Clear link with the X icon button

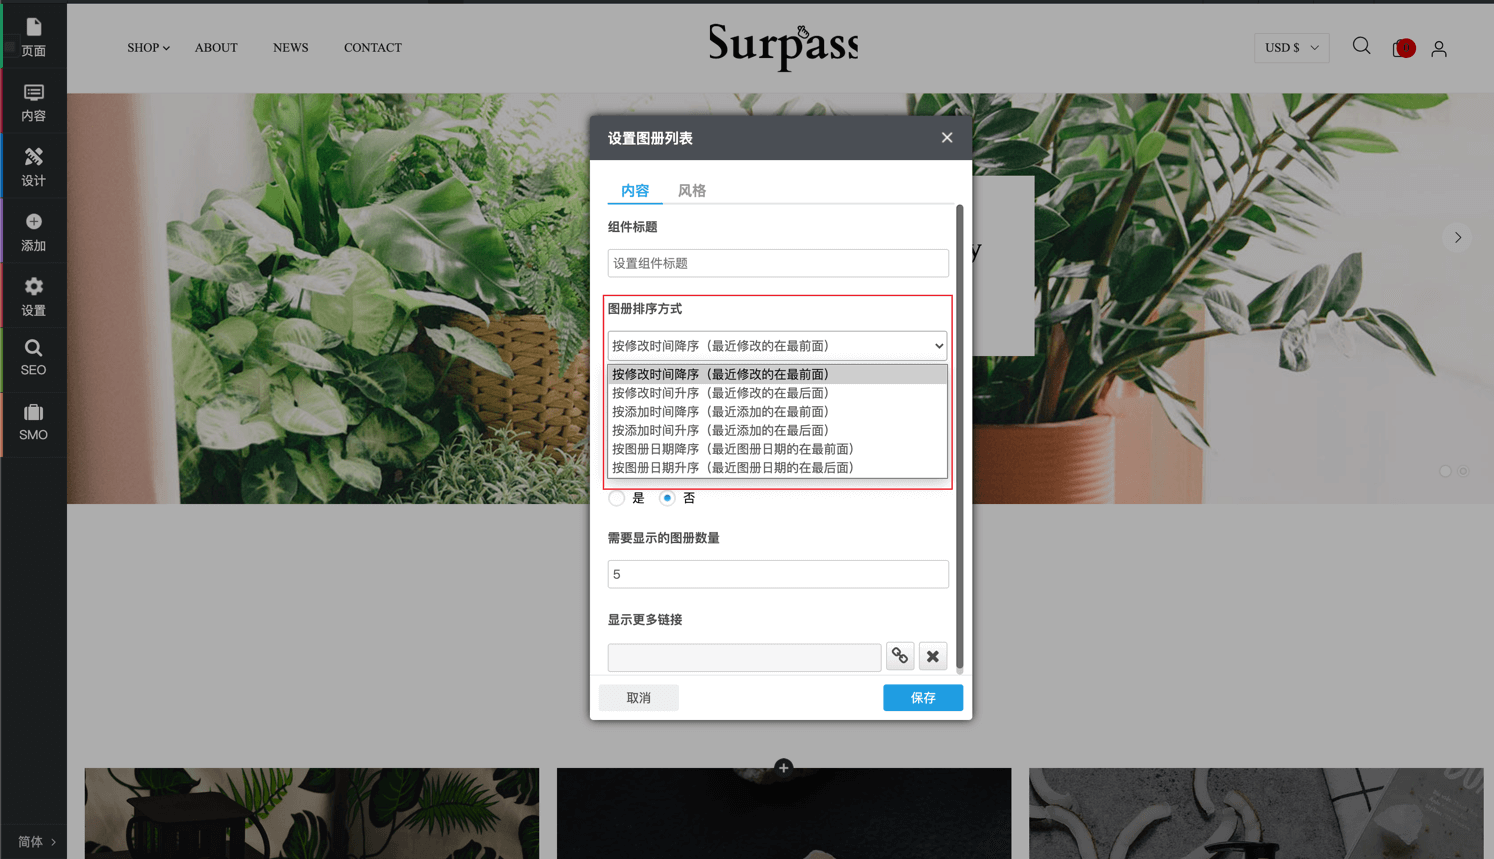click(x=932, y=656)
